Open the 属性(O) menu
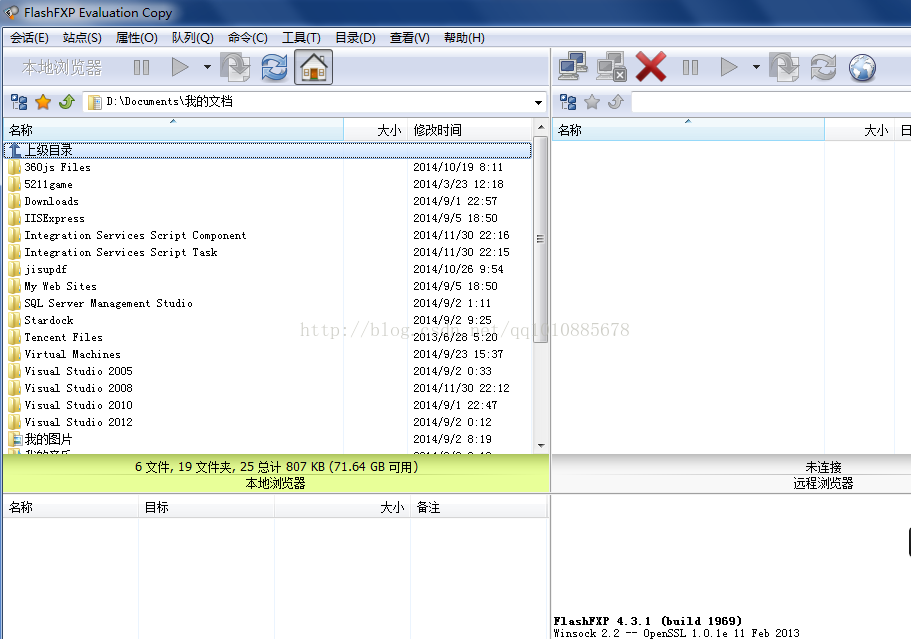This screenshot has width=911, height=639. pos(137,38)
